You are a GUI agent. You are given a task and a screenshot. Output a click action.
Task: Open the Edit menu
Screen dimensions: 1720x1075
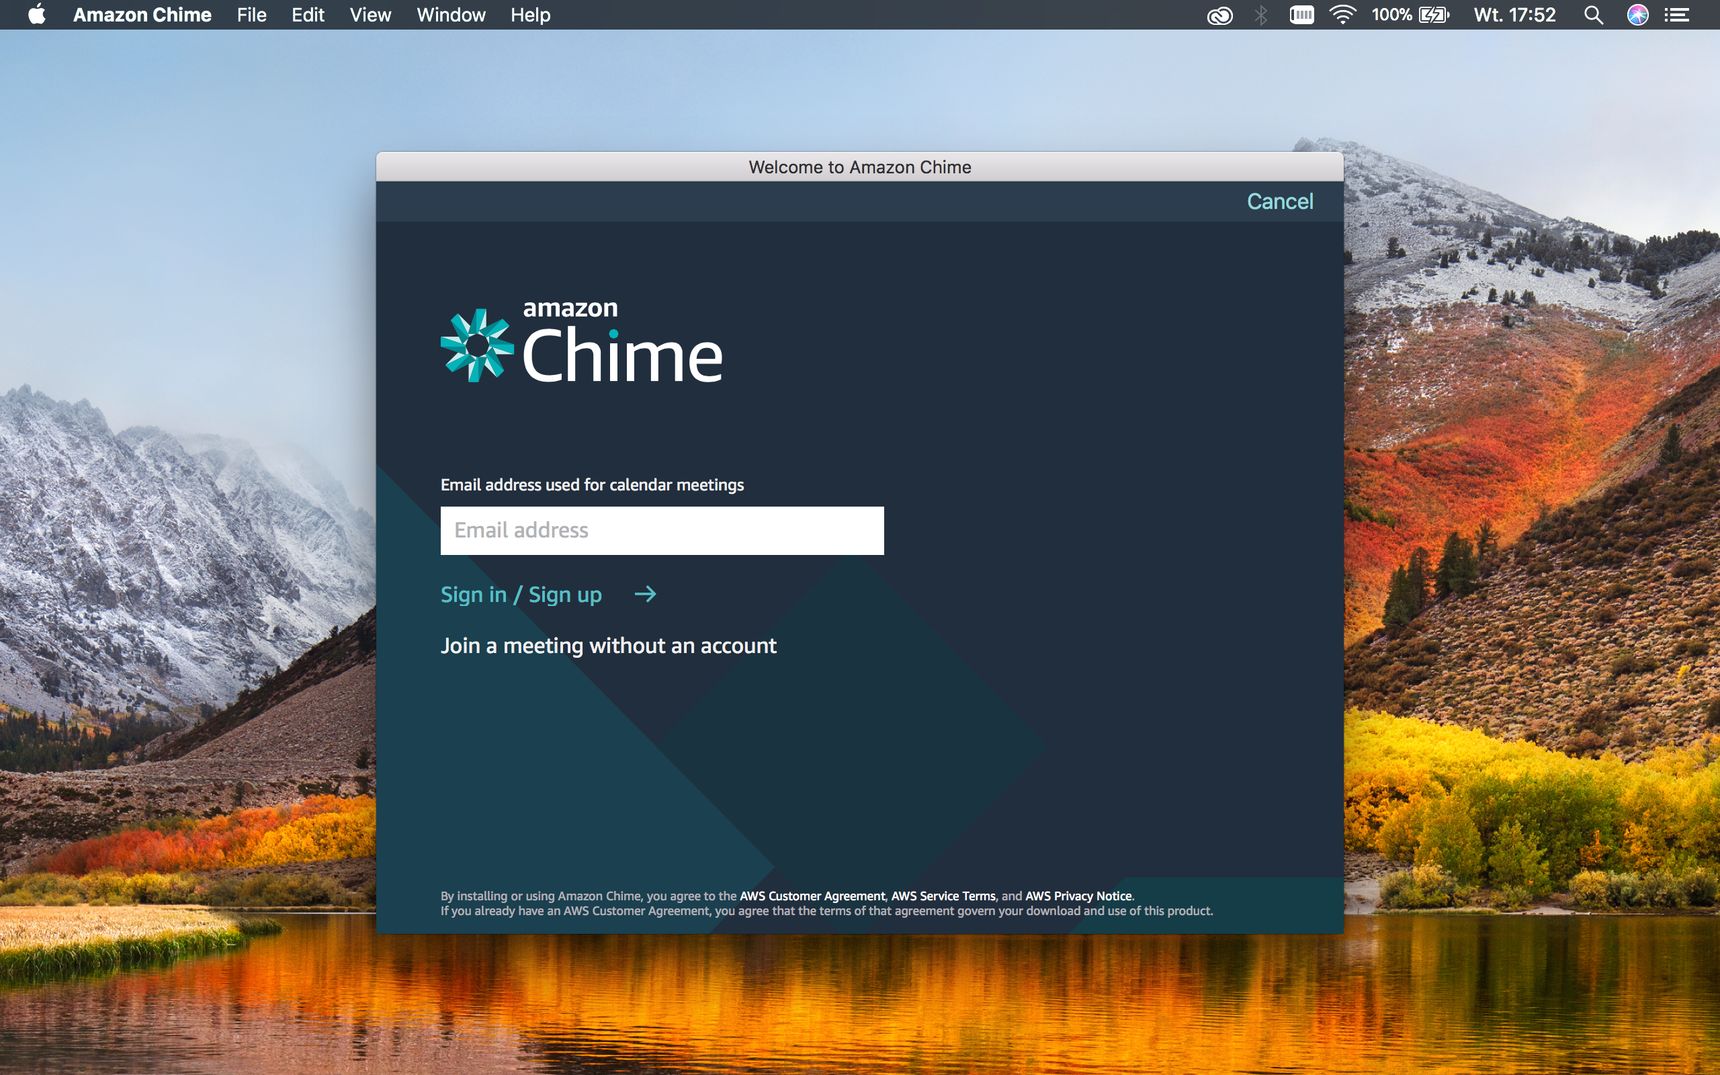point(308,15)
